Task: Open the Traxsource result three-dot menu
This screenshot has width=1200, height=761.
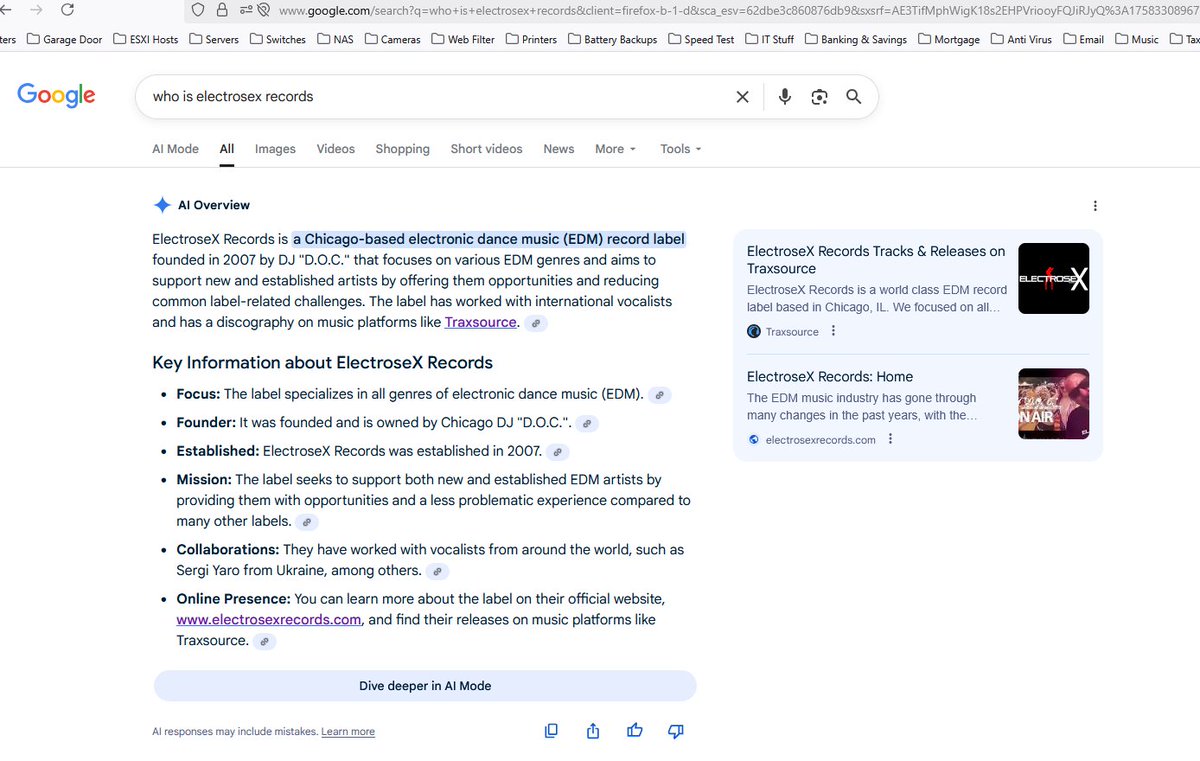Action: [x=834, y=332]
